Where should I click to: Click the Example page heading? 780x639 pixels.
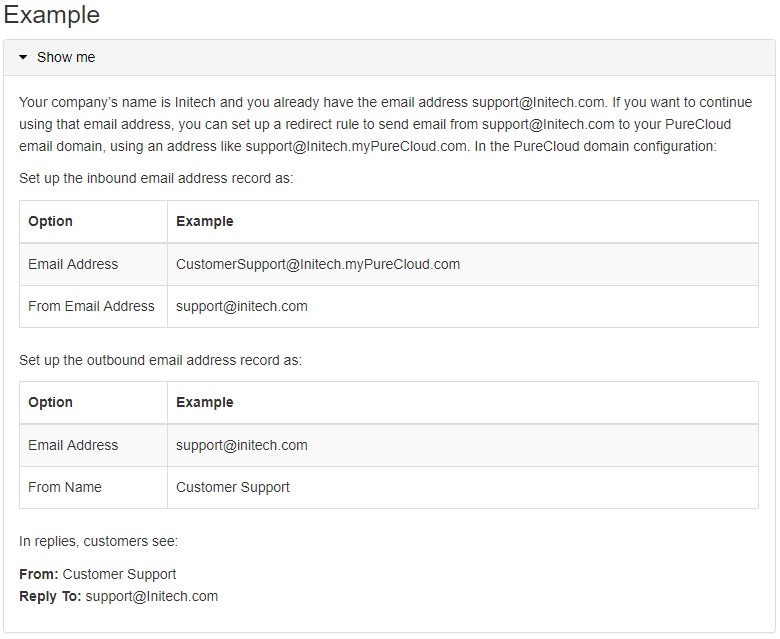click(52, 15)
